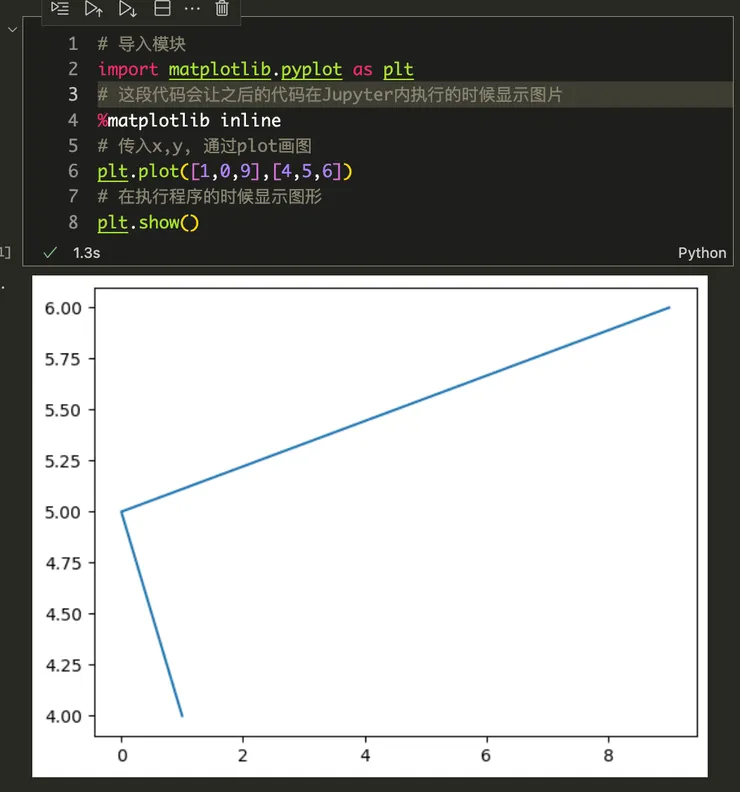This screenshot has height=792, width=740.
Task: Click the y-axis label 5.00
Action: click(x=63, y=512)
